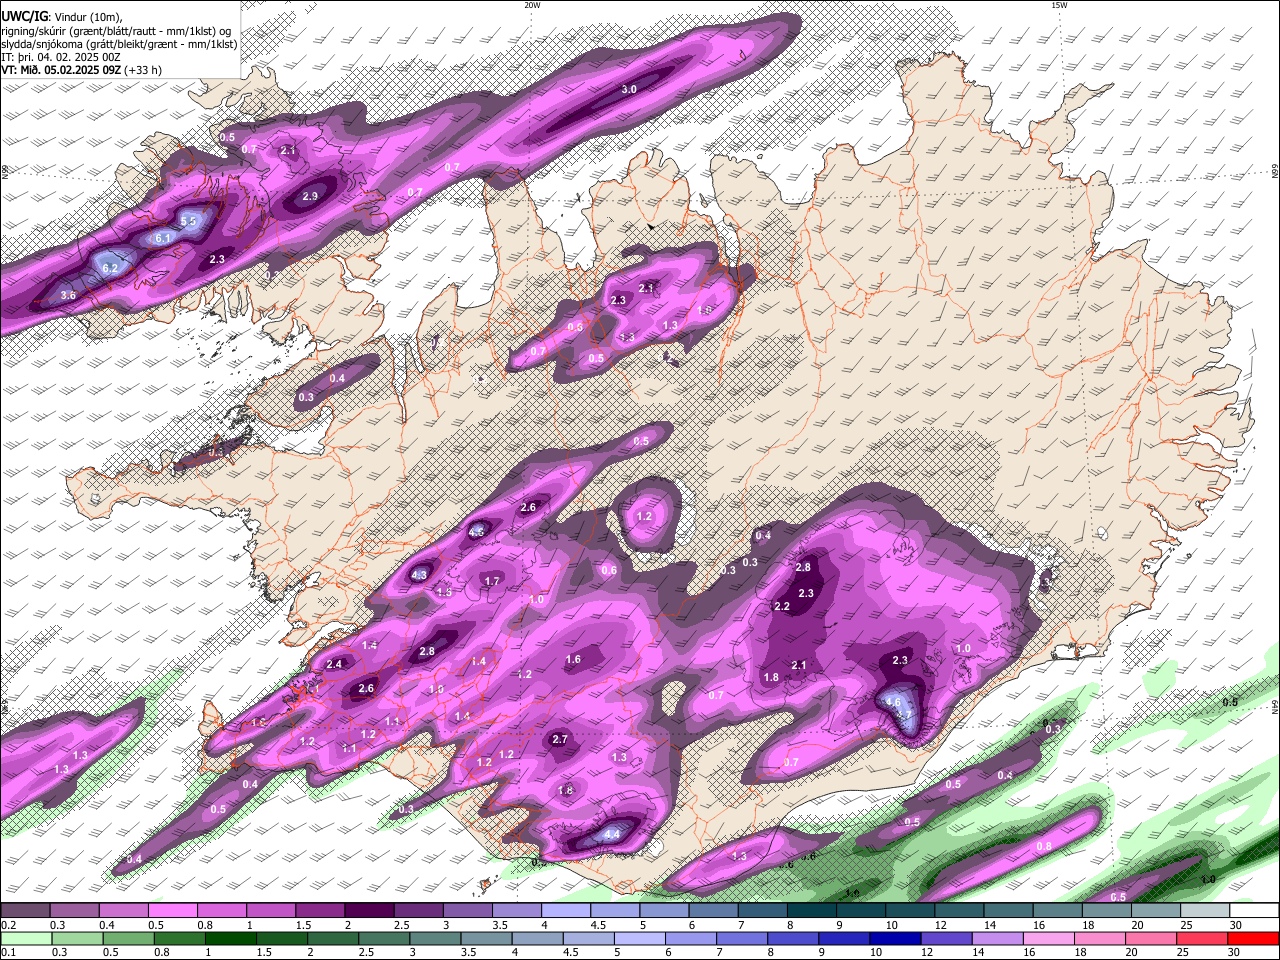Click the lower legend swatch between 25 and 30

pyautogui.click(x=1201, y=938)
